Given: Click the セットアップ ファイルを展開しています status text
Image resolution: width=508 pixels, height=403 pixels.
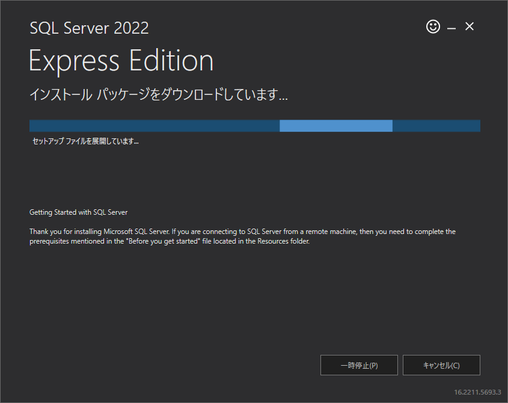Looking at the screenshot, I should coord(86,141).
